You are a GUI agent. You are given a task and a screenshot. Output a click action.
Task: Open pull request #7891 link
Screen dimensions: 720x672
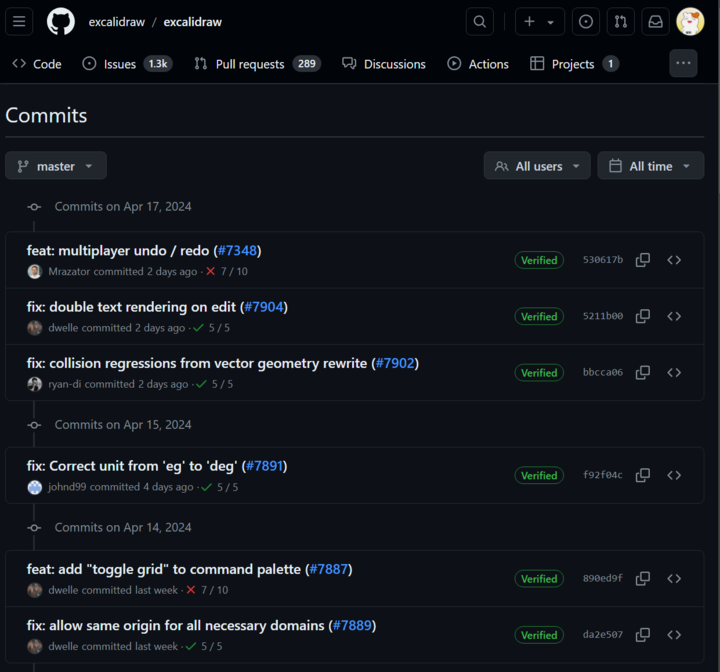(x=264, y=466)
